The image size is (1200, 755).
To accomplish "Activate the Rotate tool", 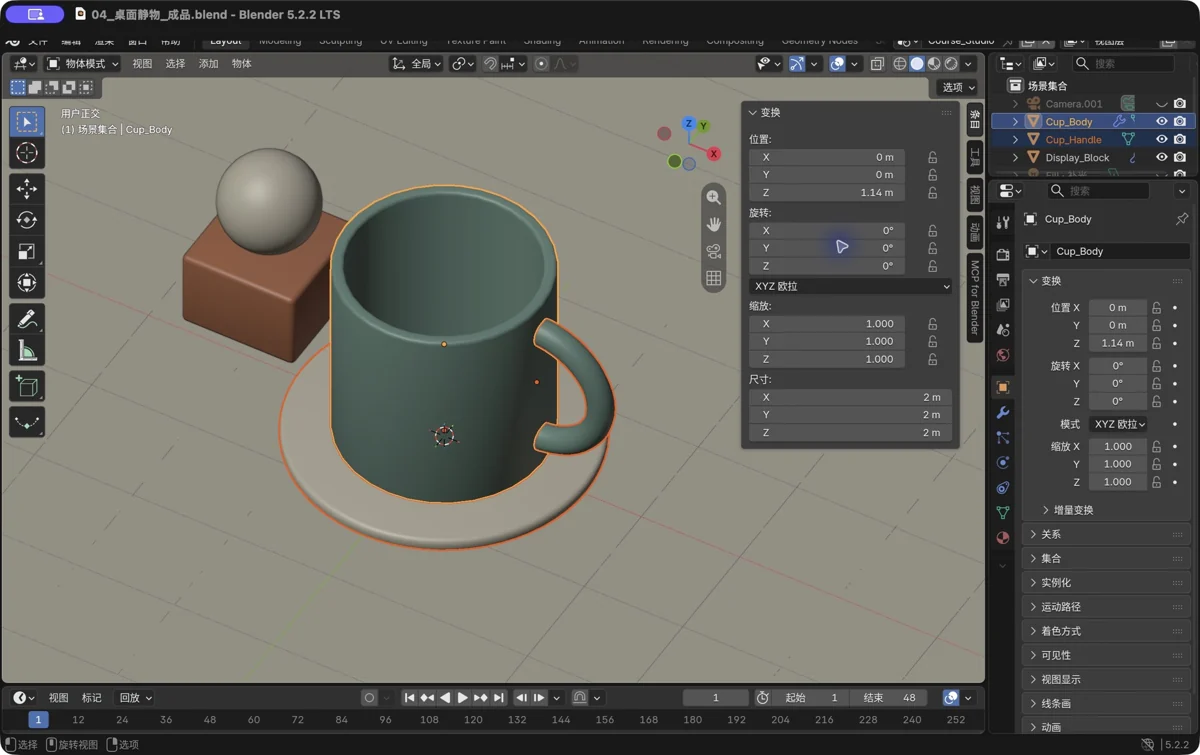I will (27, 220).
